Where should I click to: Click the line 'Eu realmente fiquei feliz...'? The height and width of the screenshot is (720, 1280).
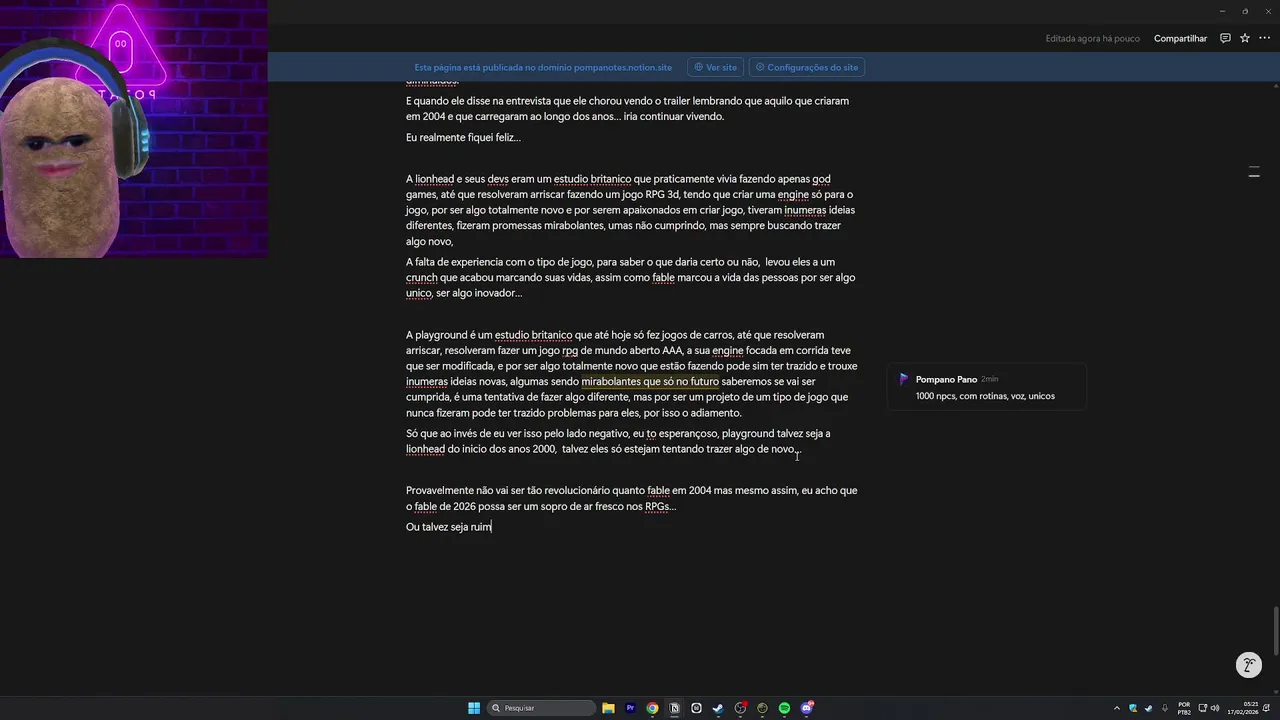tap(463, 137)
